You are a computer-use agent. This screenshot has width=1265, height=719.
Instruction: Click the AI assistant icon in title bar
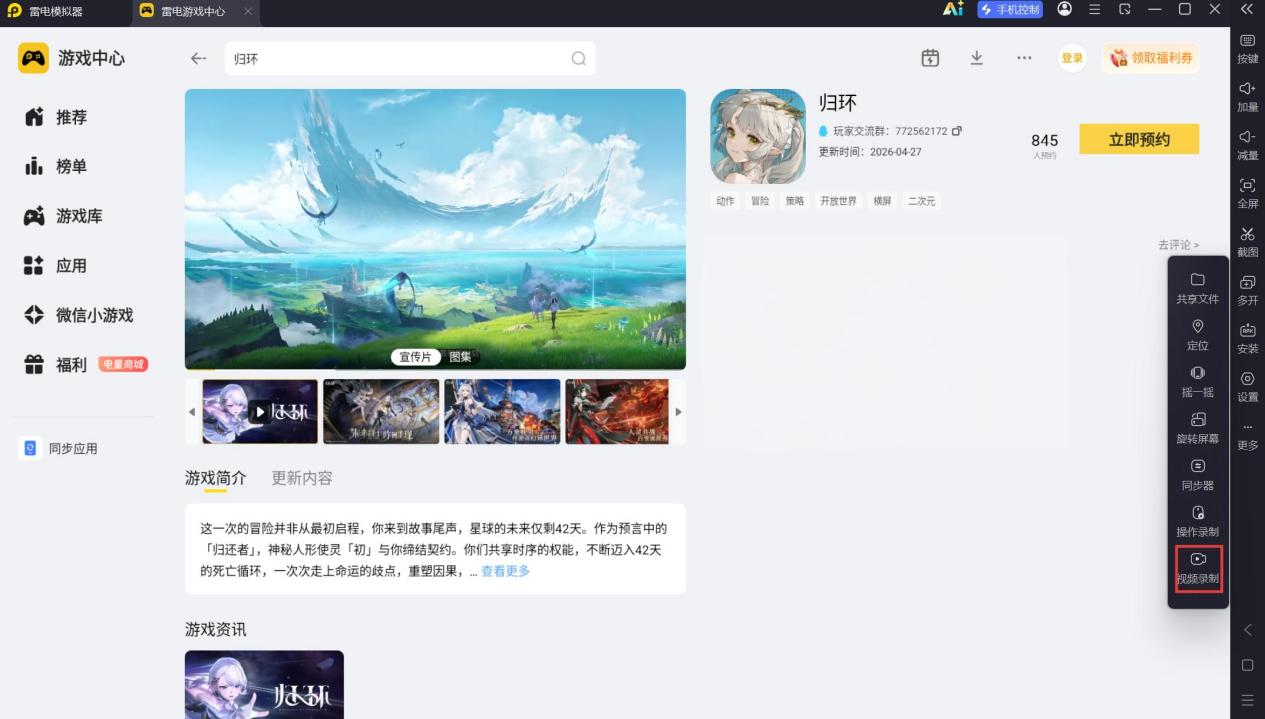(x=953, y=9)
